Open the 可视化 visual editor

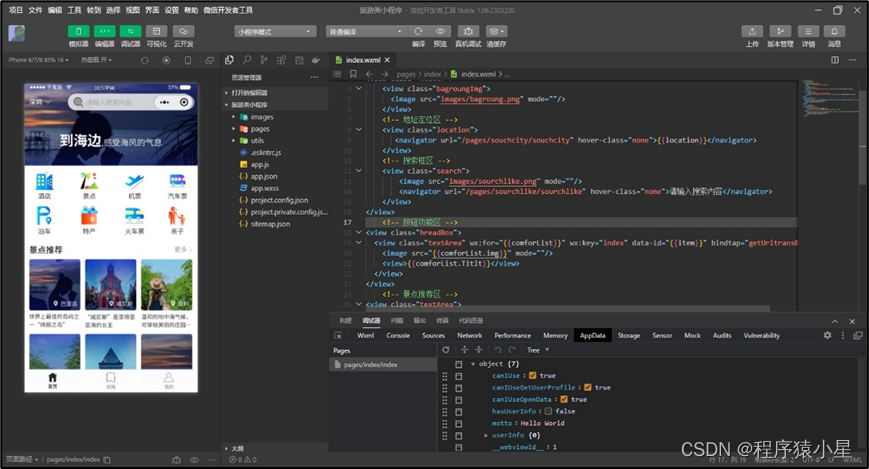point(156,32)
